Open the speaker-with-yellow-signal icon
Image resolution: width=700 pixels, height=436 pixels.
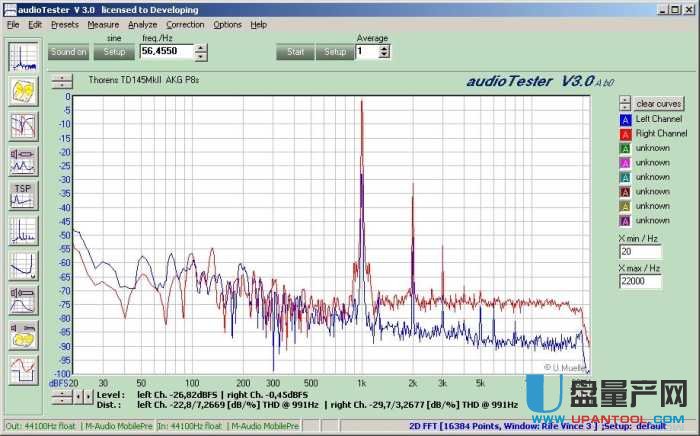[x=22, y=334]
